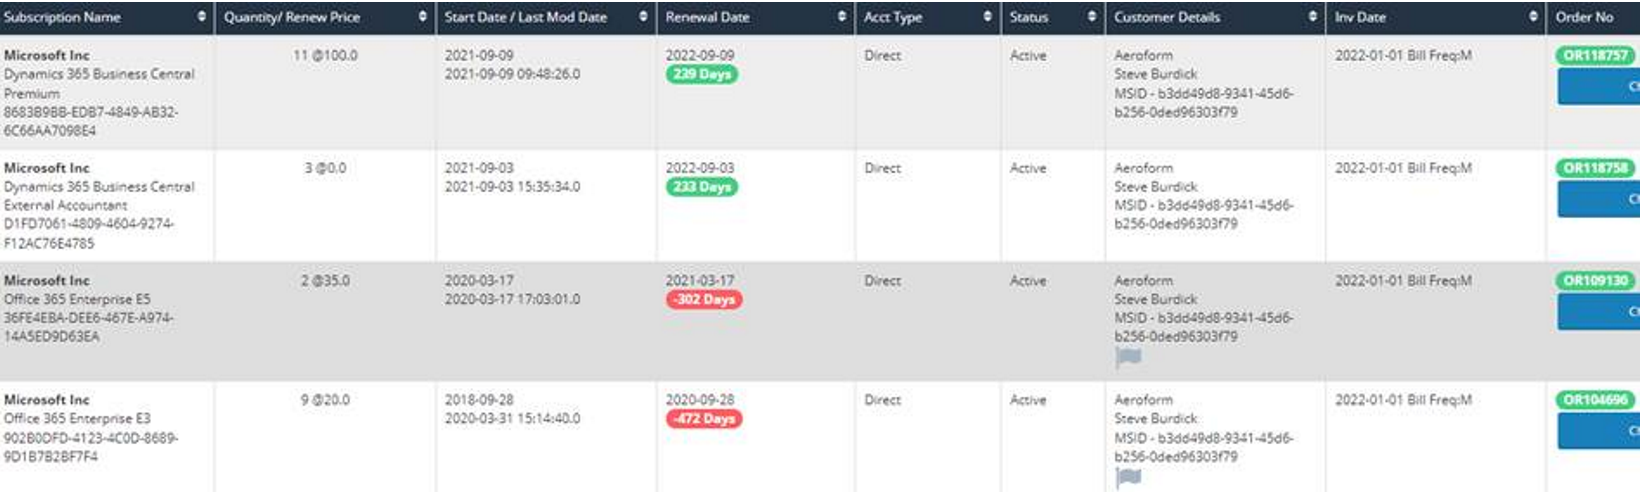Click the 229 Days renewal badge

point(702,74)
